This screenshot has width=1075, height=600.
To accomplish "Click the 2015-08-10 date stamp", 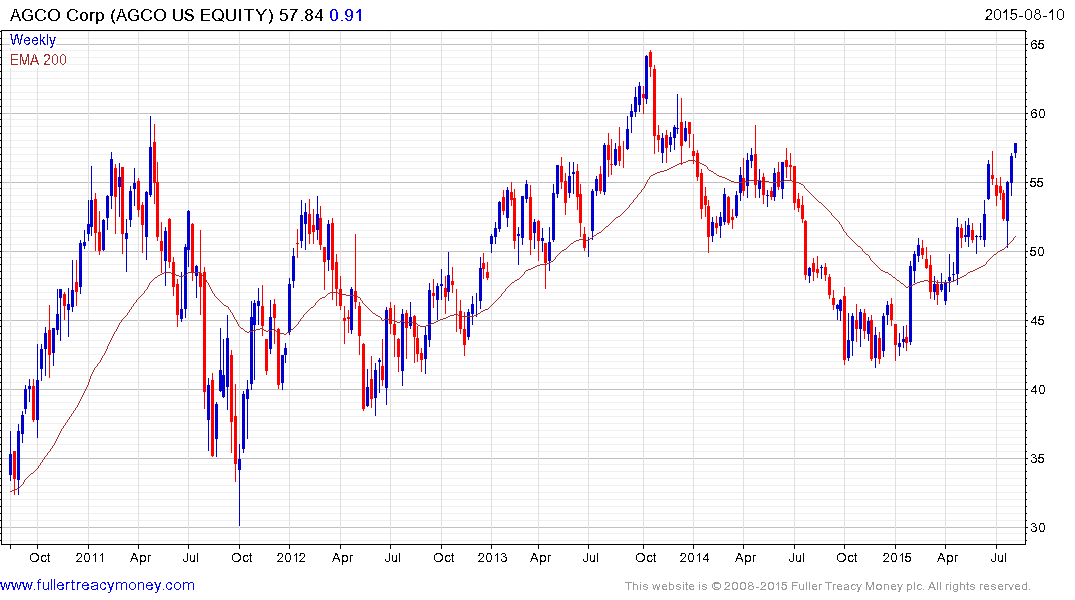I will (1025, 15).
